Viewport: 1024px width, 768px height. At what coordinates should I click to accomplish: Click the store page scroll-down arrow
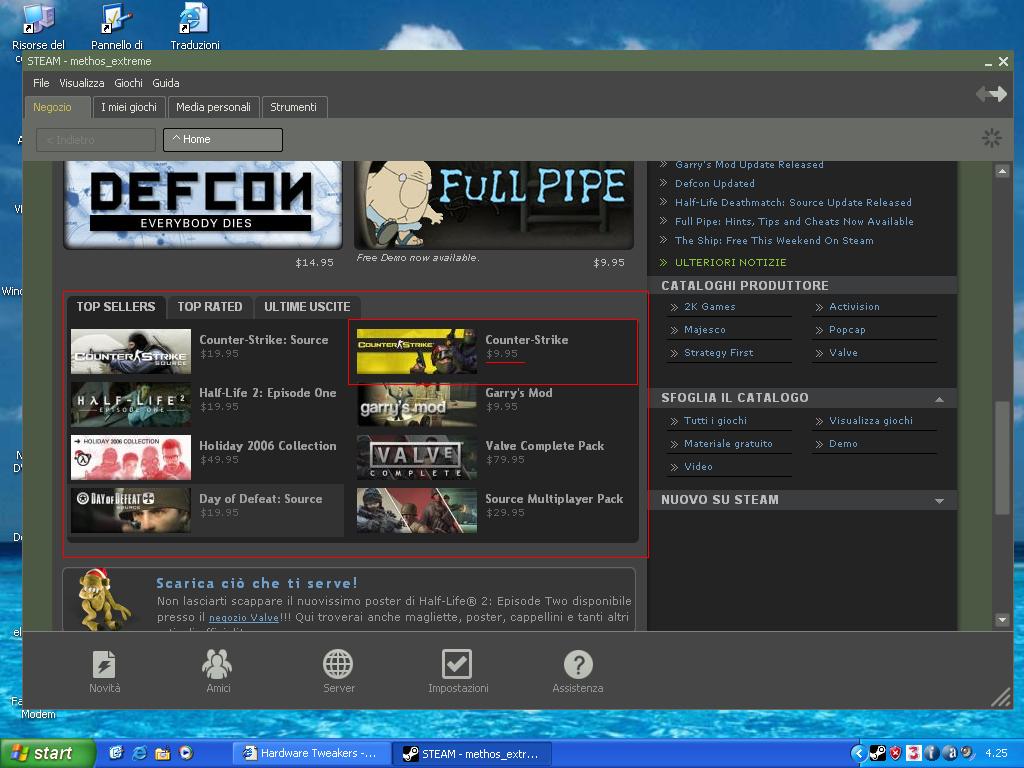(x=1002, y=619)
